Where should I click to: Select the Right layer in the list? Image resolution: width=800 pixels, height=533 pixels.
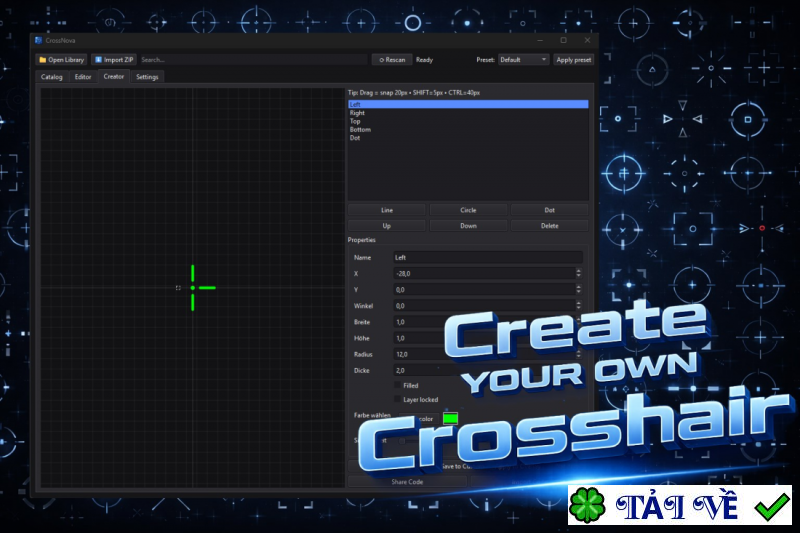coord(468,113)
